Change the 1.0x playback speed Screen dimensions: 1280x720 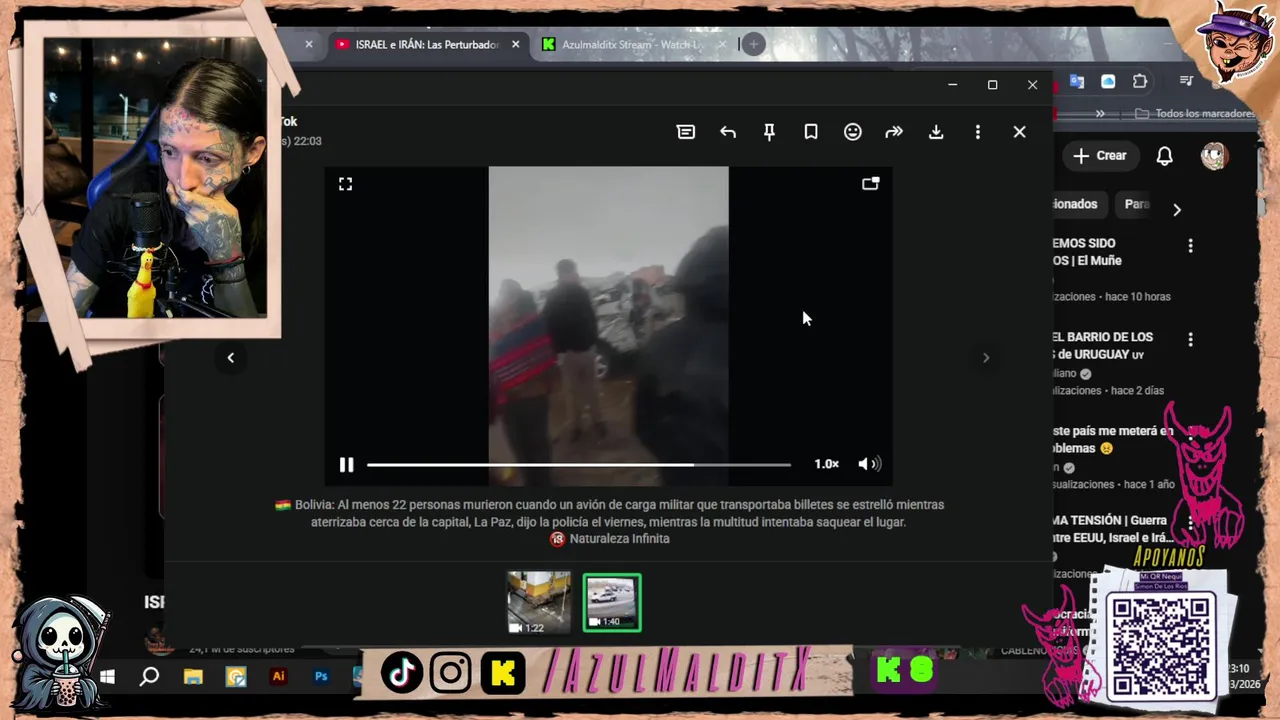coord(826,464)
